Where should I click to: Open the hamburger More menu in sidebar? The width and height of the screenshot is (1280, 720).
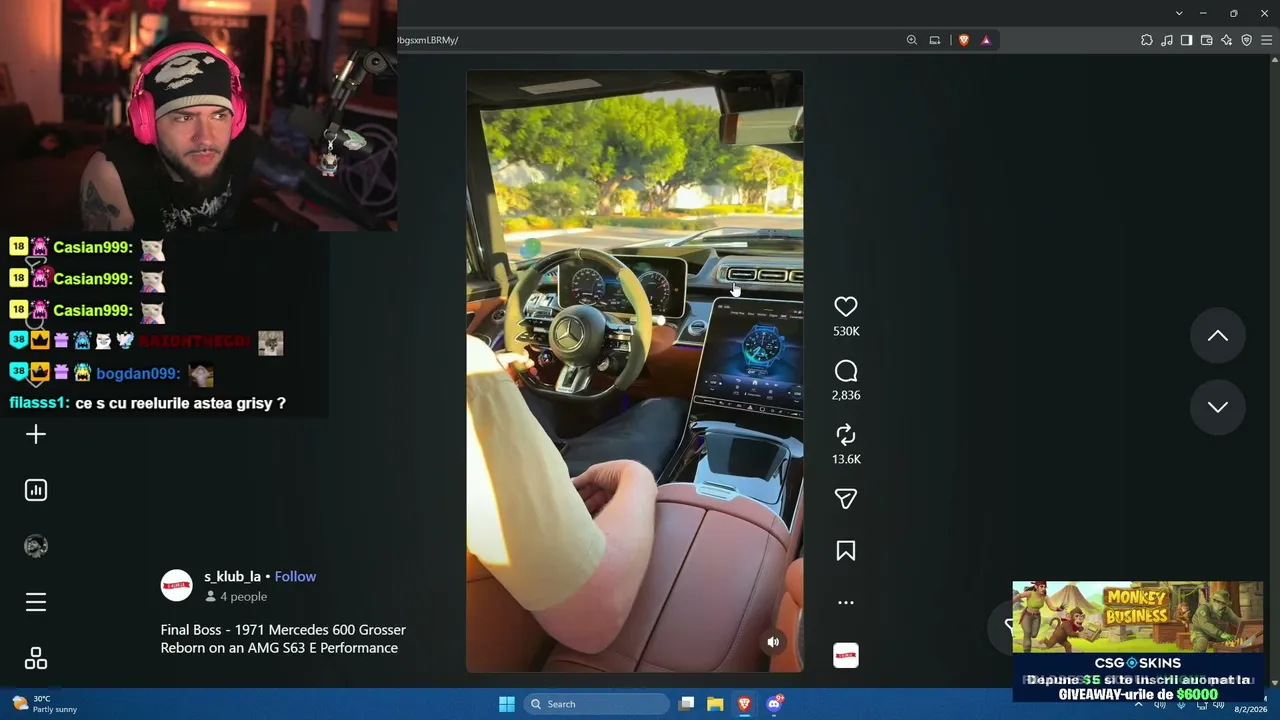point(36,602)
